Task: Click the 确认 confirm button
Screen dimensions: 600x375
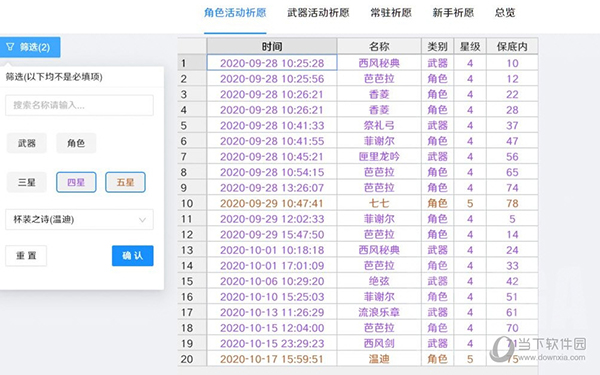Action: [132, 256]
